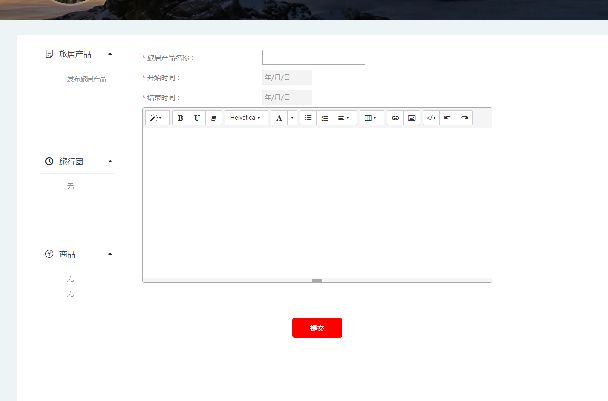Click the insert link icon

[395, 118]
